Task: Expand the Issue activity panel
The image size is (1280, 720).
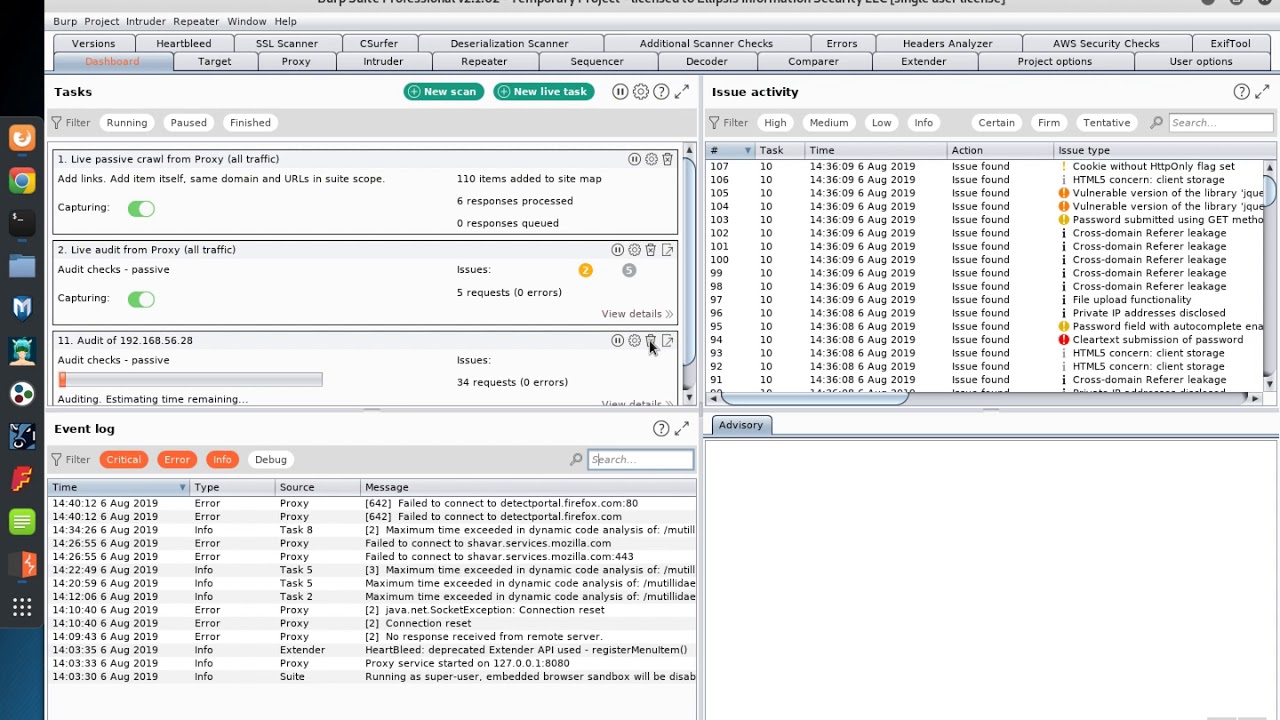Action: click(x=1262, y=92)
